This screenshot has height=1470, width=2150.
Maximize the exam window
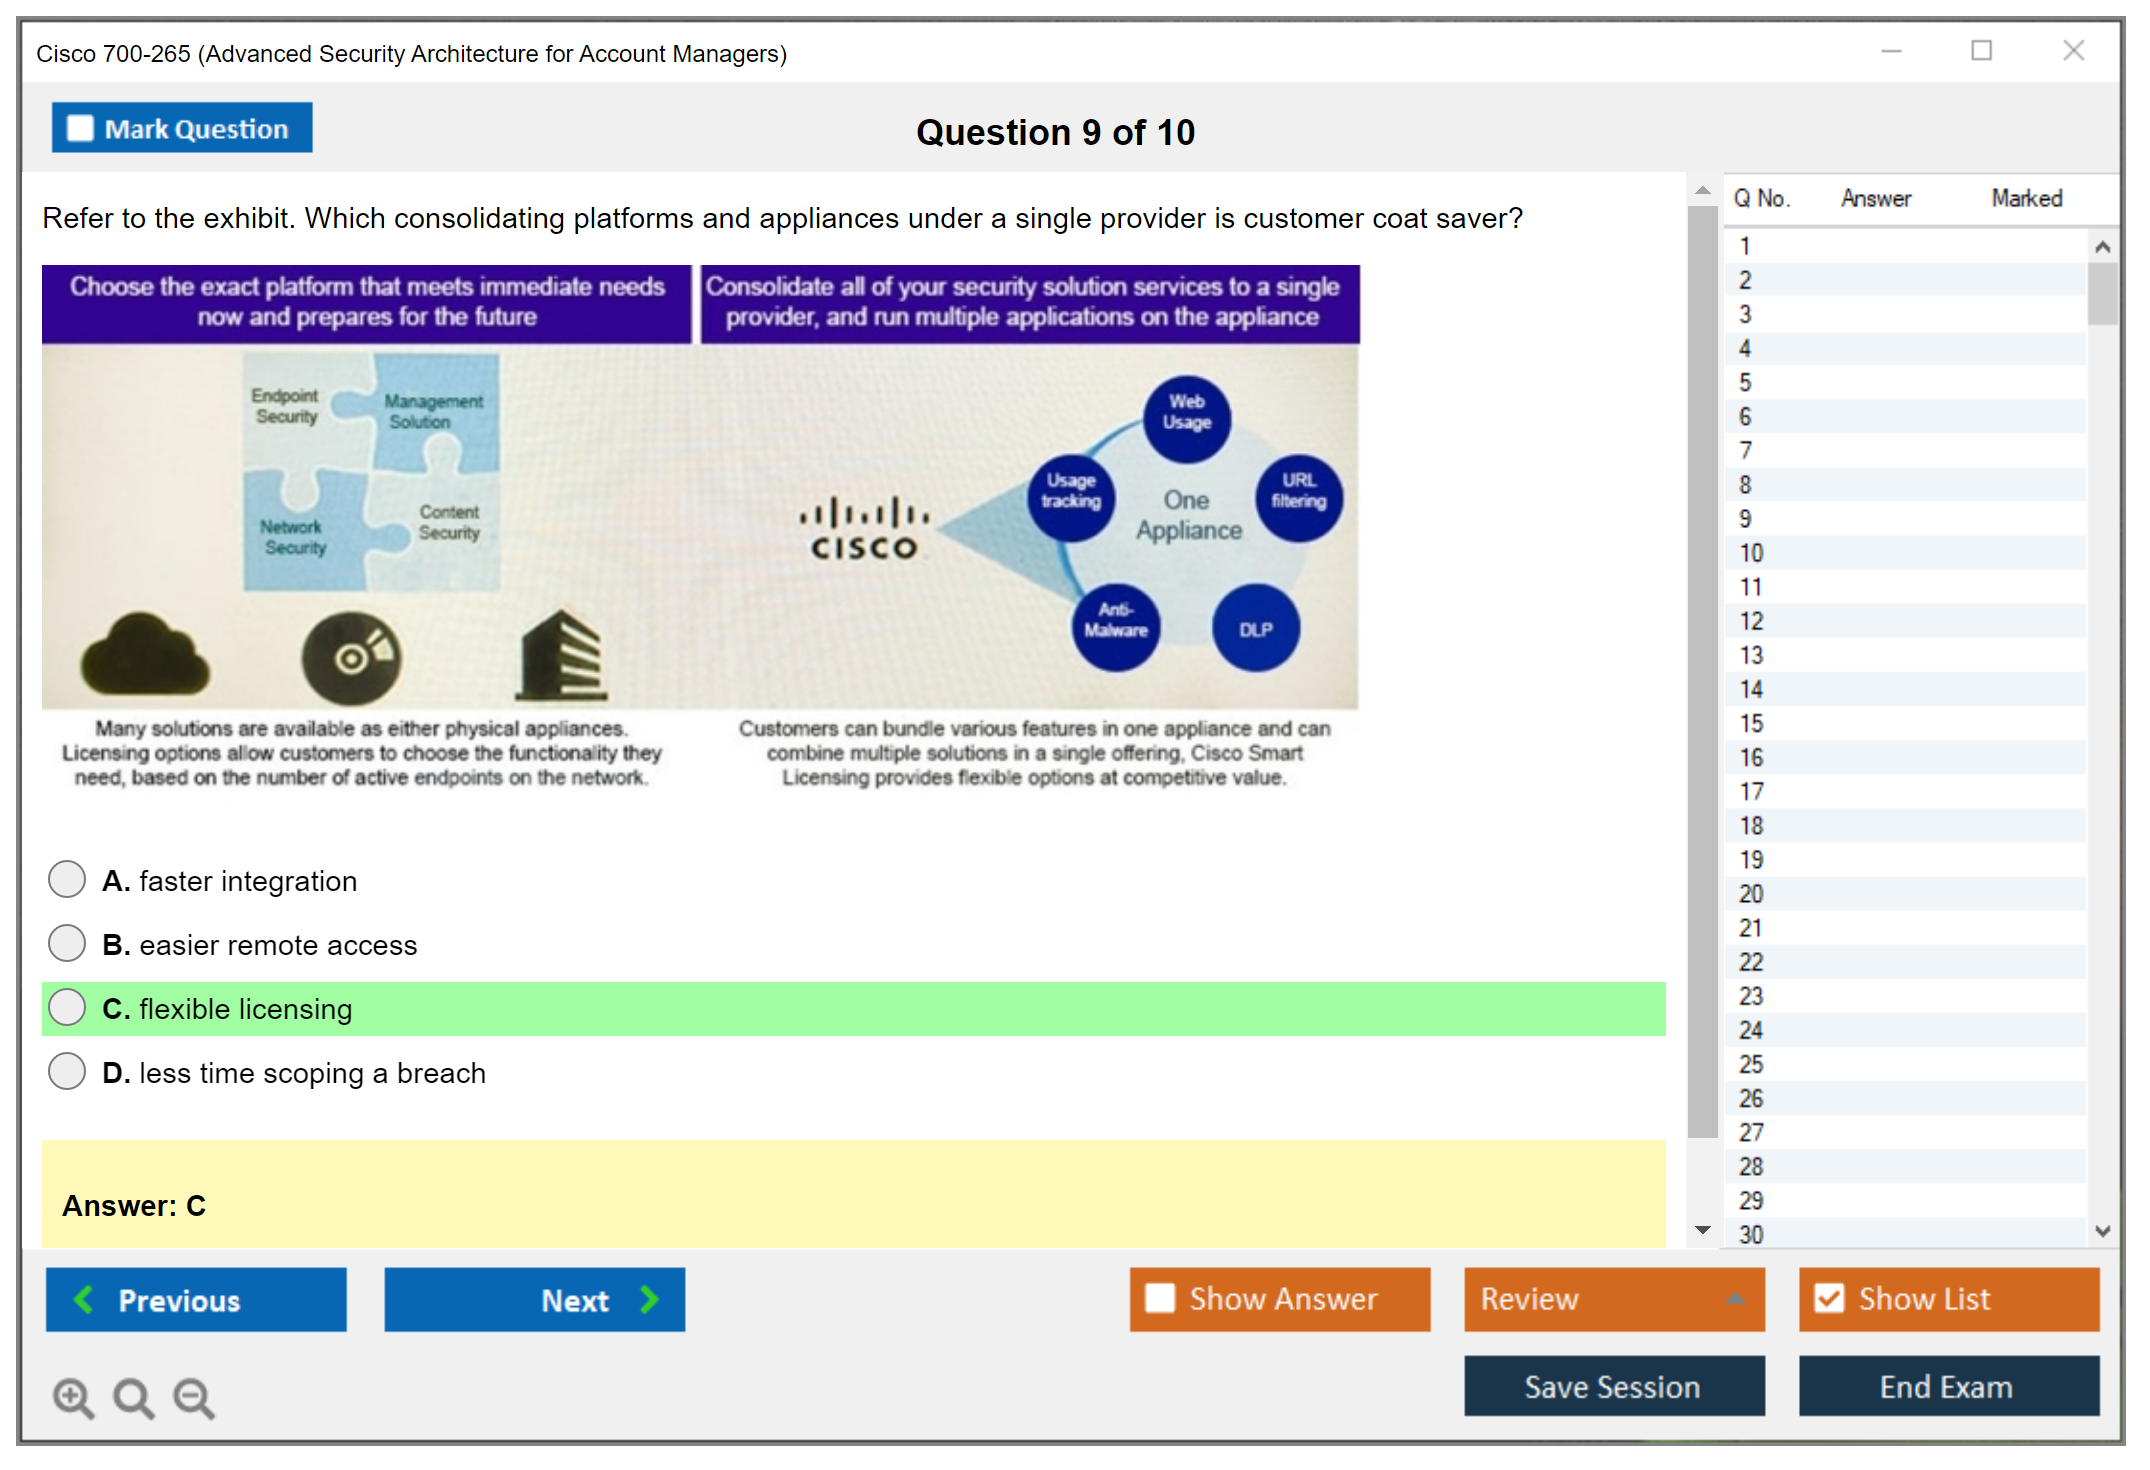pos(1981,51)
